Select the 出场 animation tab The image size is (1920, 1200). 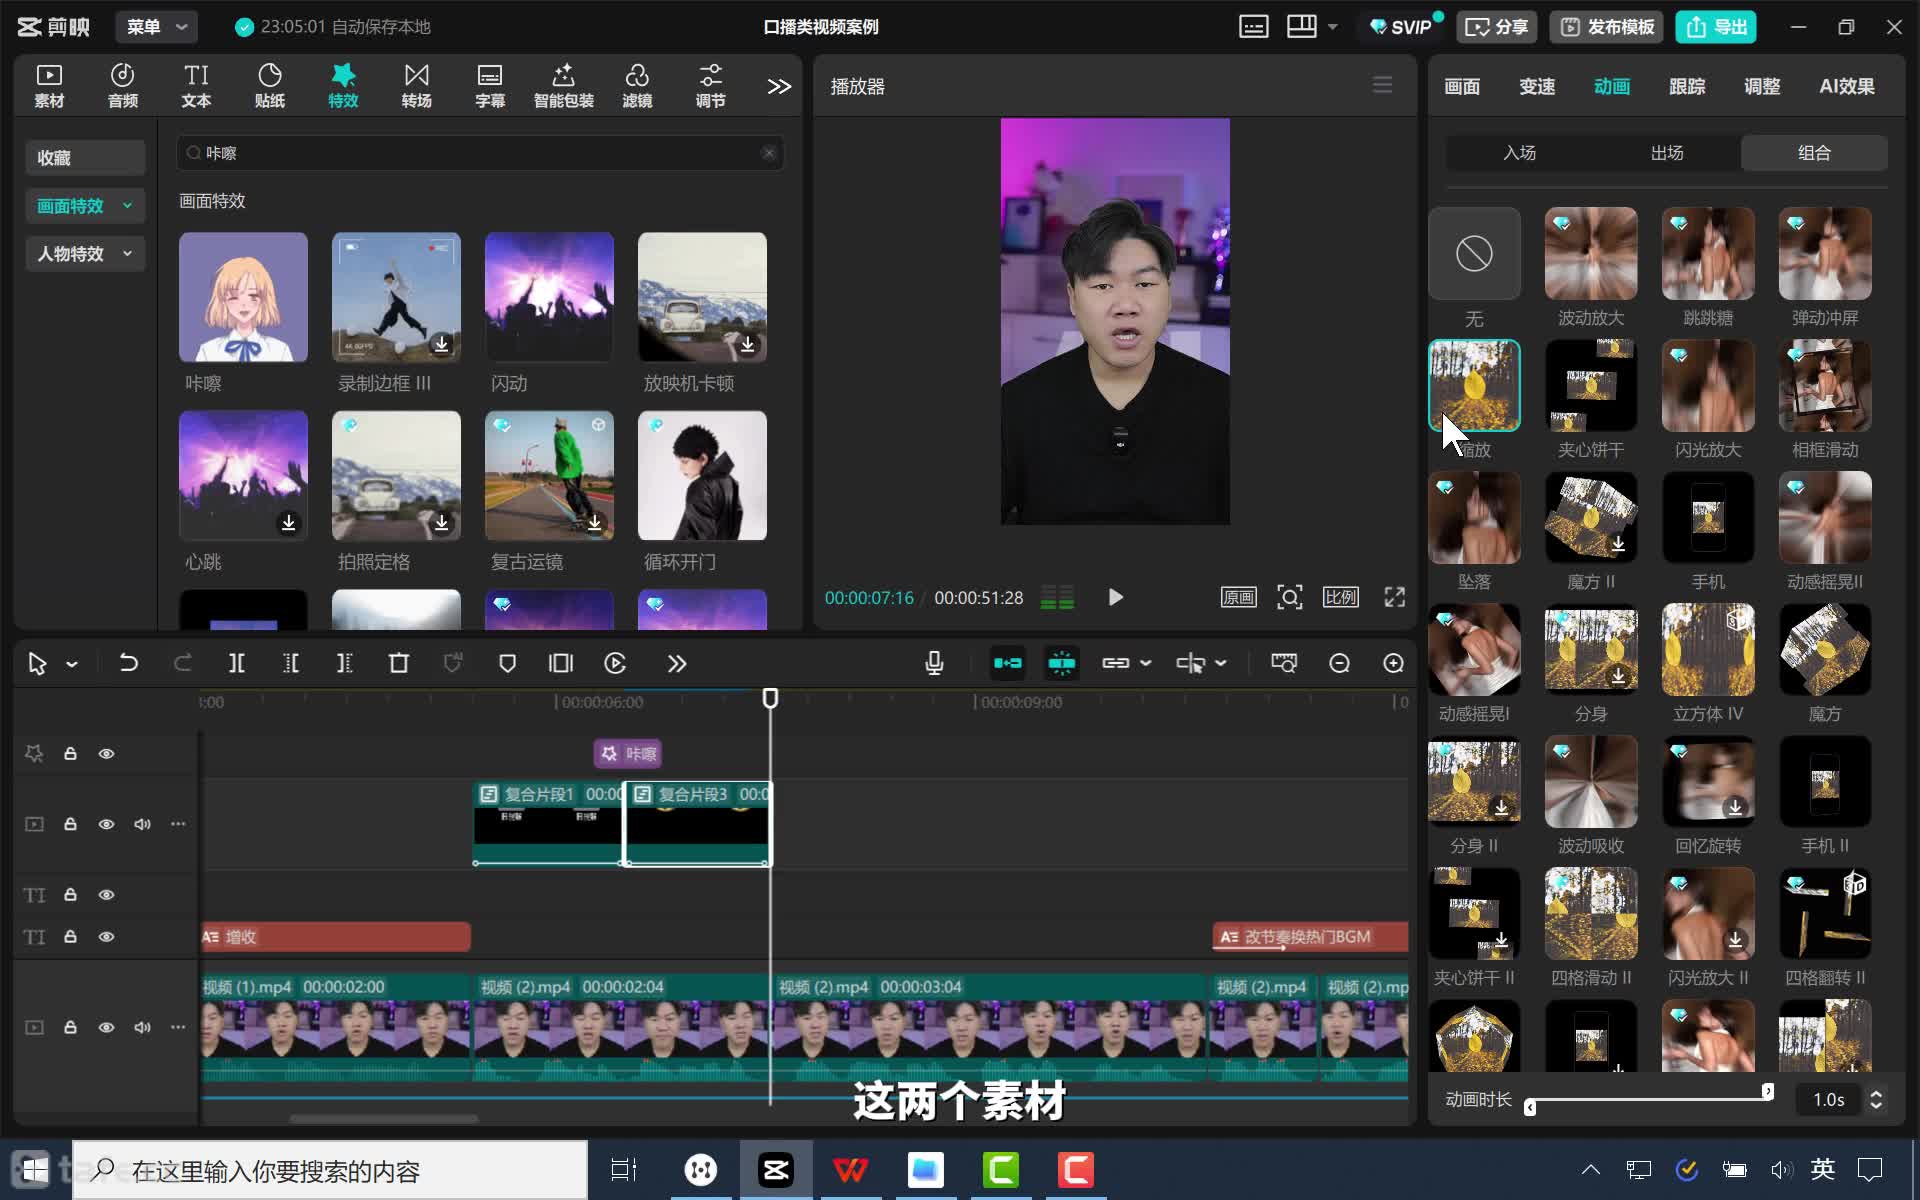point(1667,153)
